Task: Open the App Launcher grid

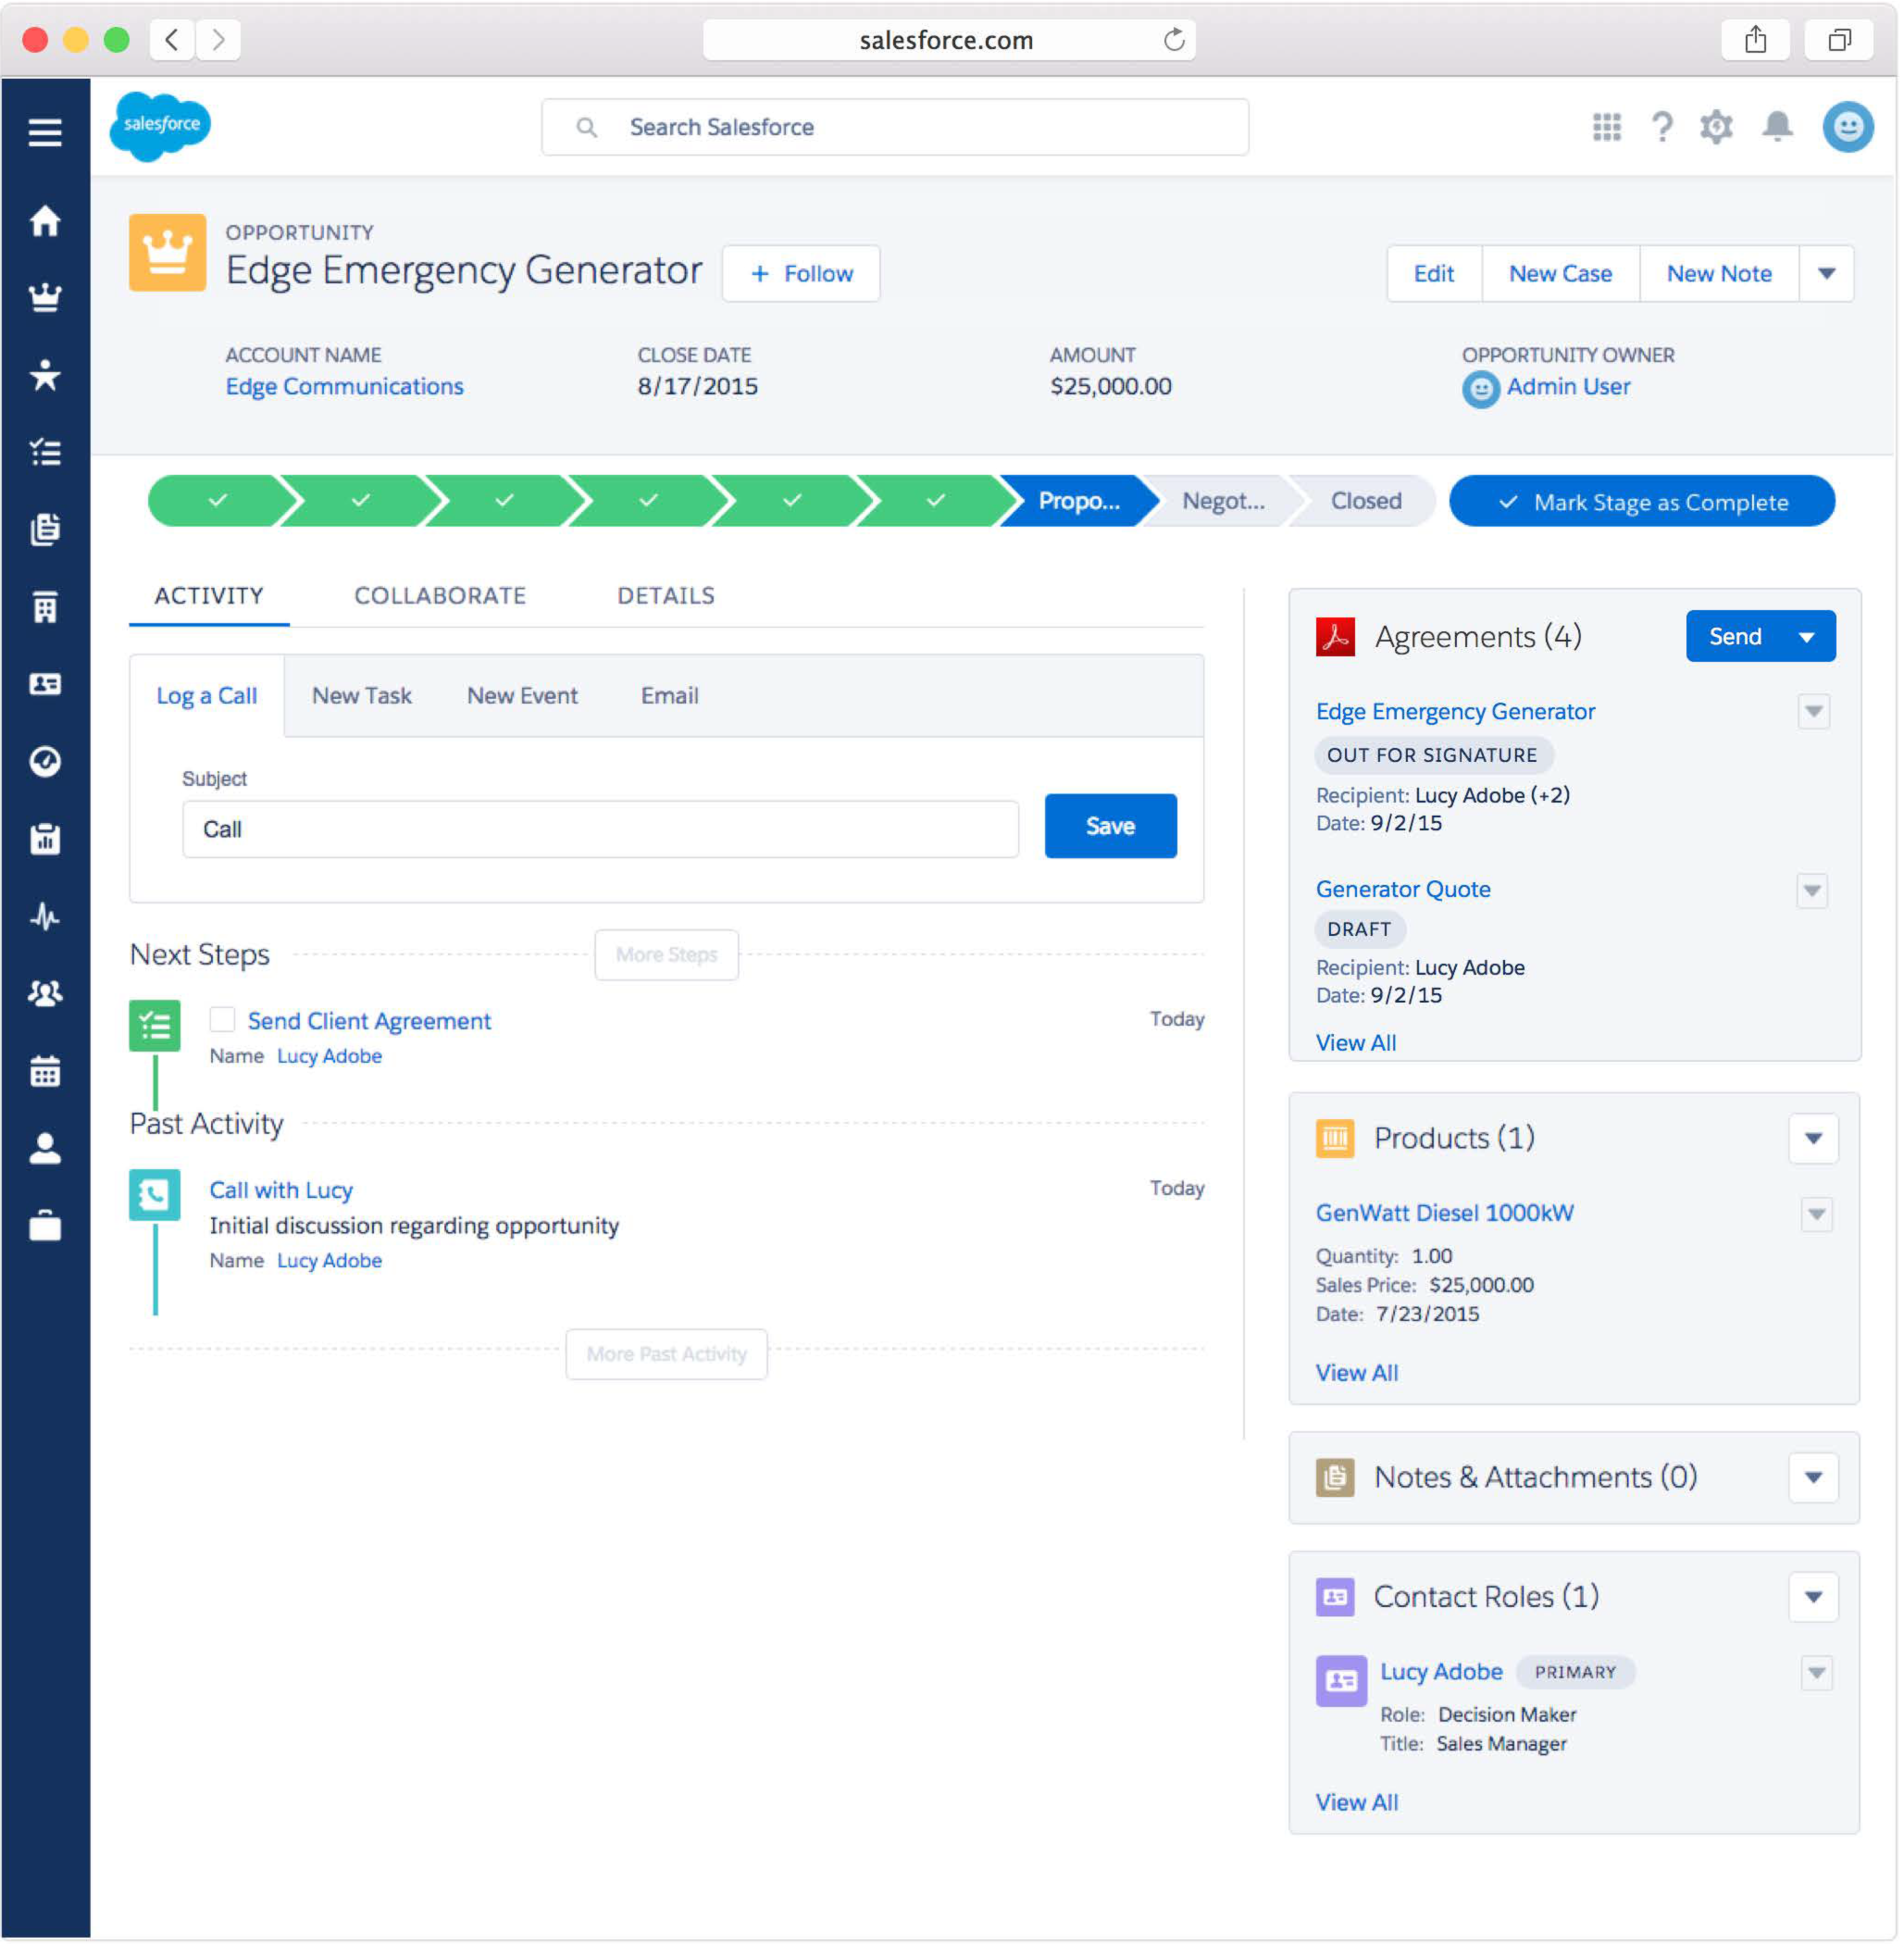Action: coord(1607,127)
